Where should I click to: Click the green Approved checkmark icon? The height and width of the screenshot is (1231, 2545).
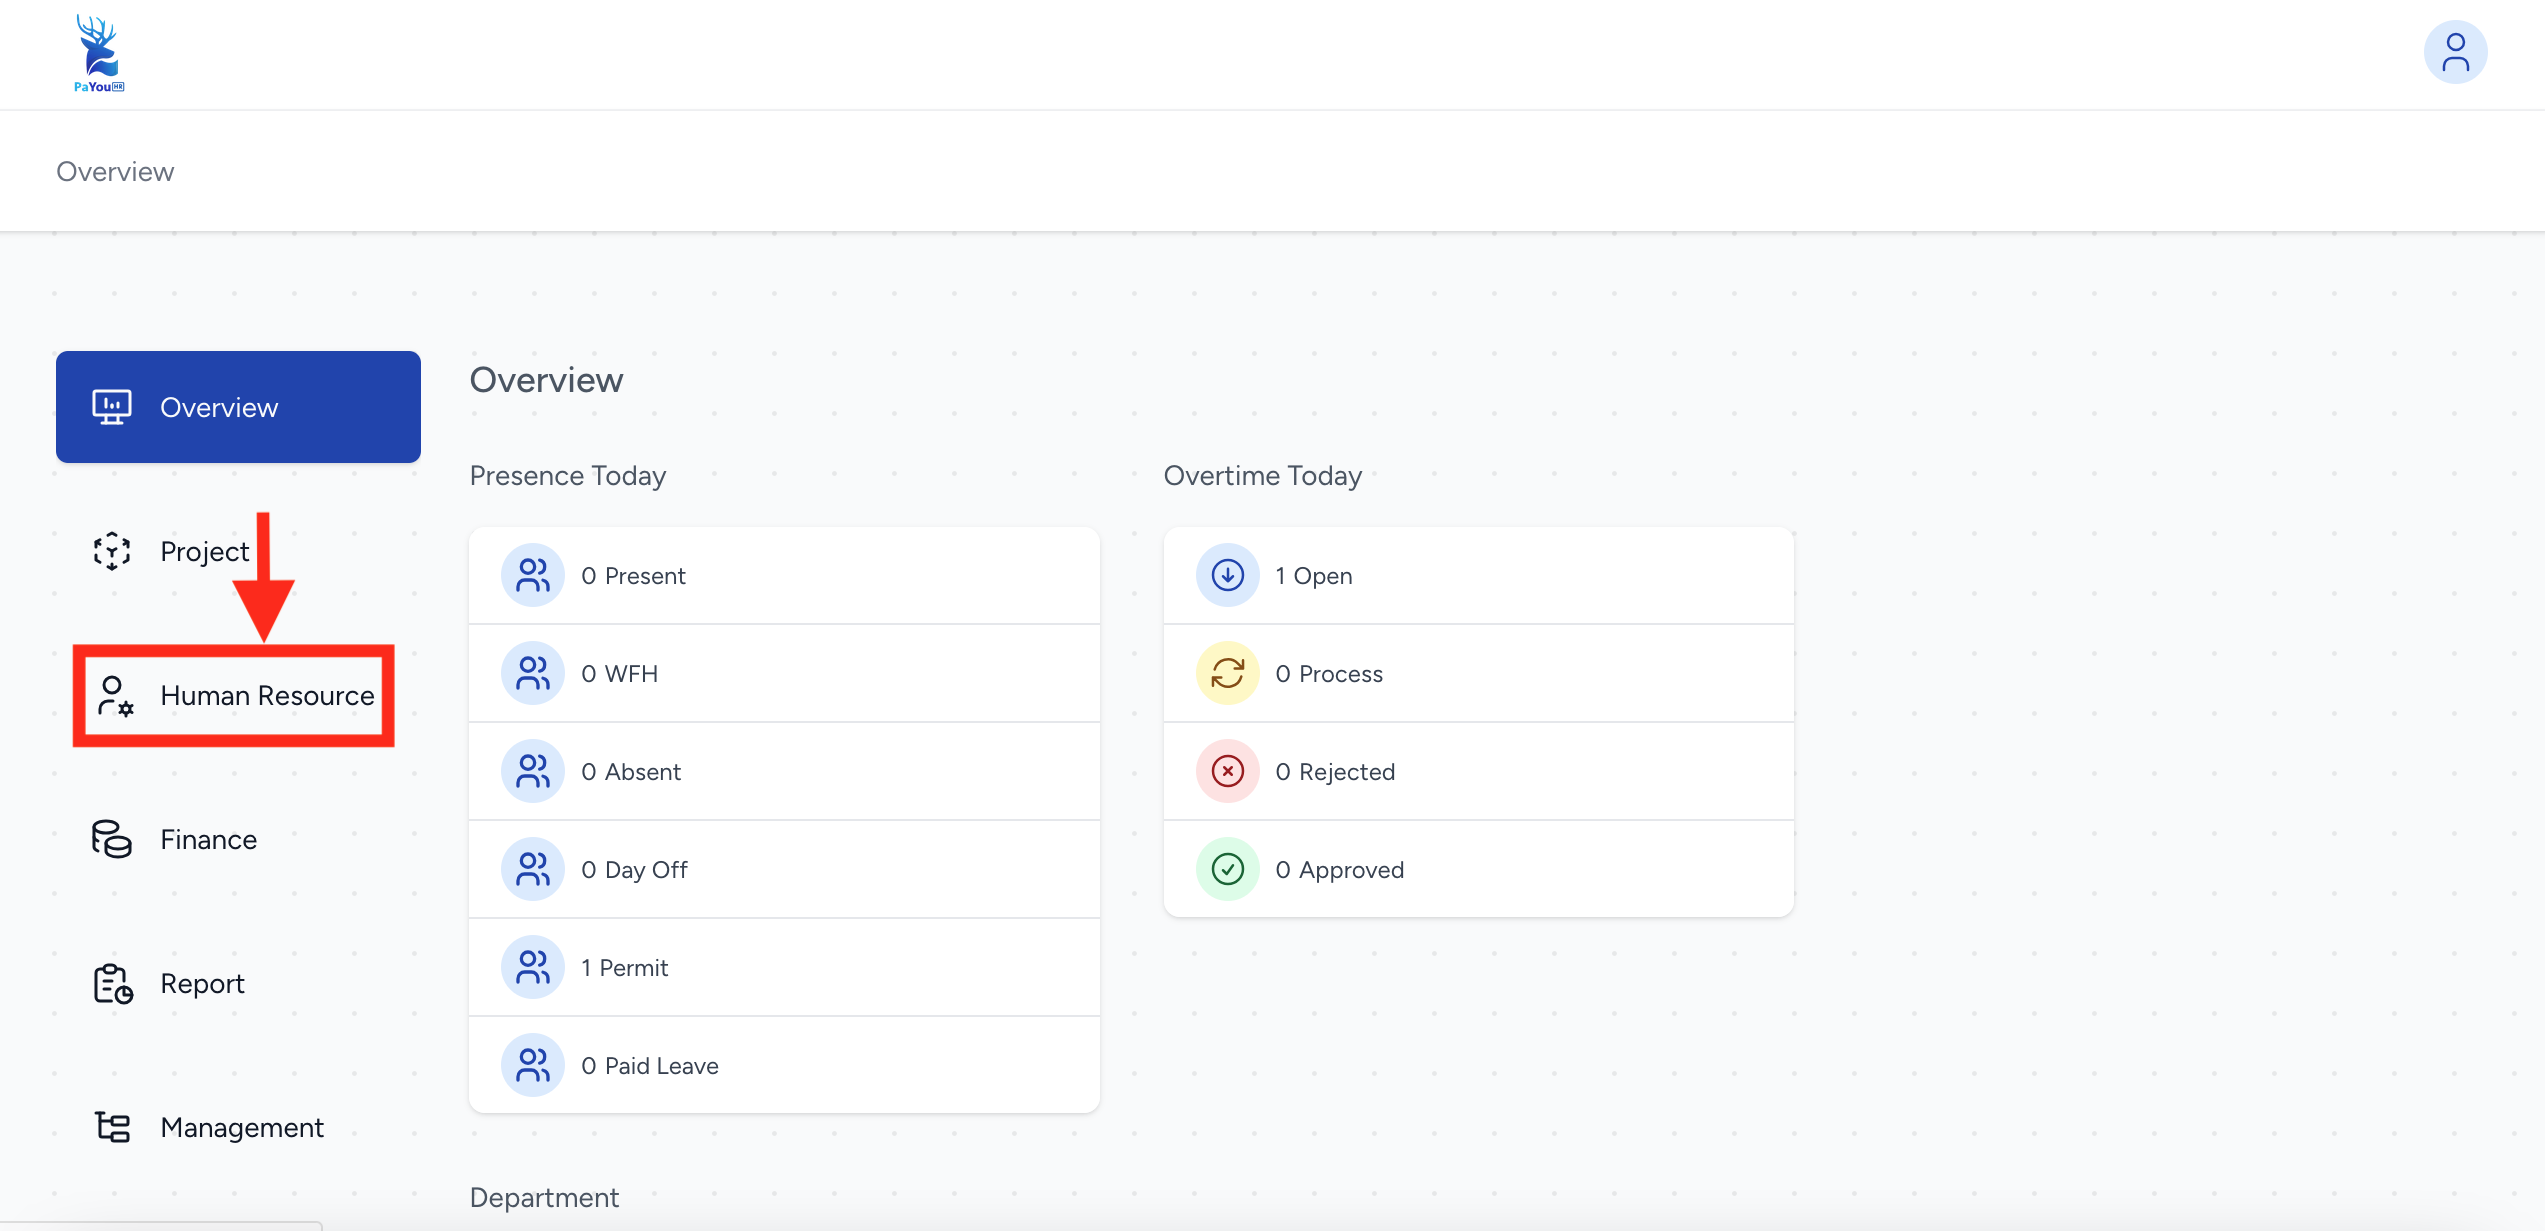click(1227, 869)
